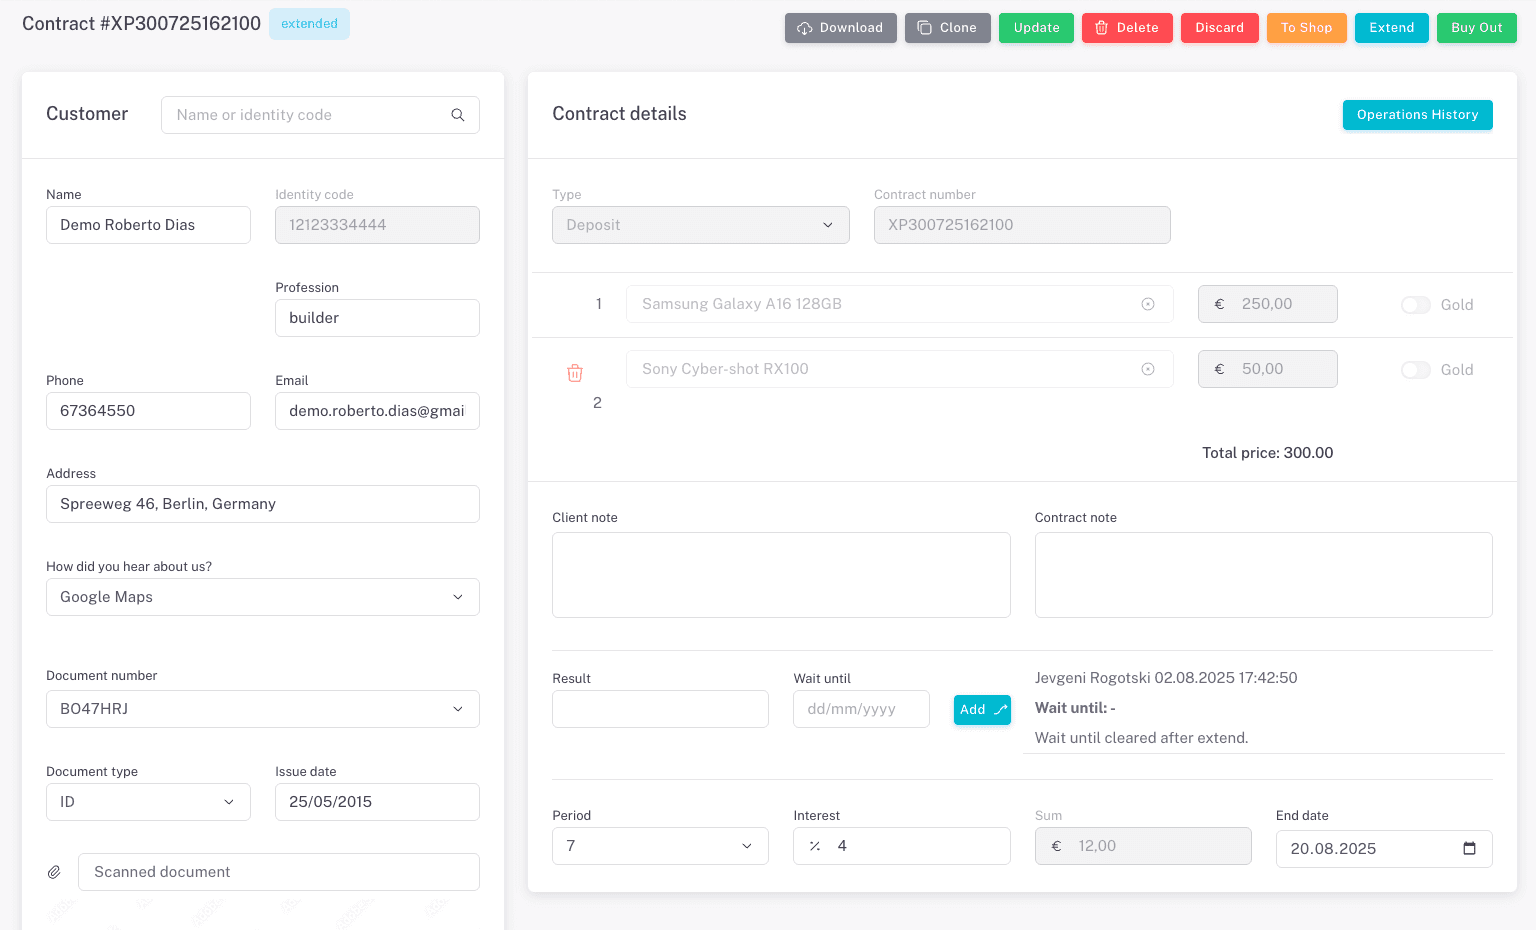The image size is (1536, 930).
Task: Open the Document number dropdown
Action: 263,709
